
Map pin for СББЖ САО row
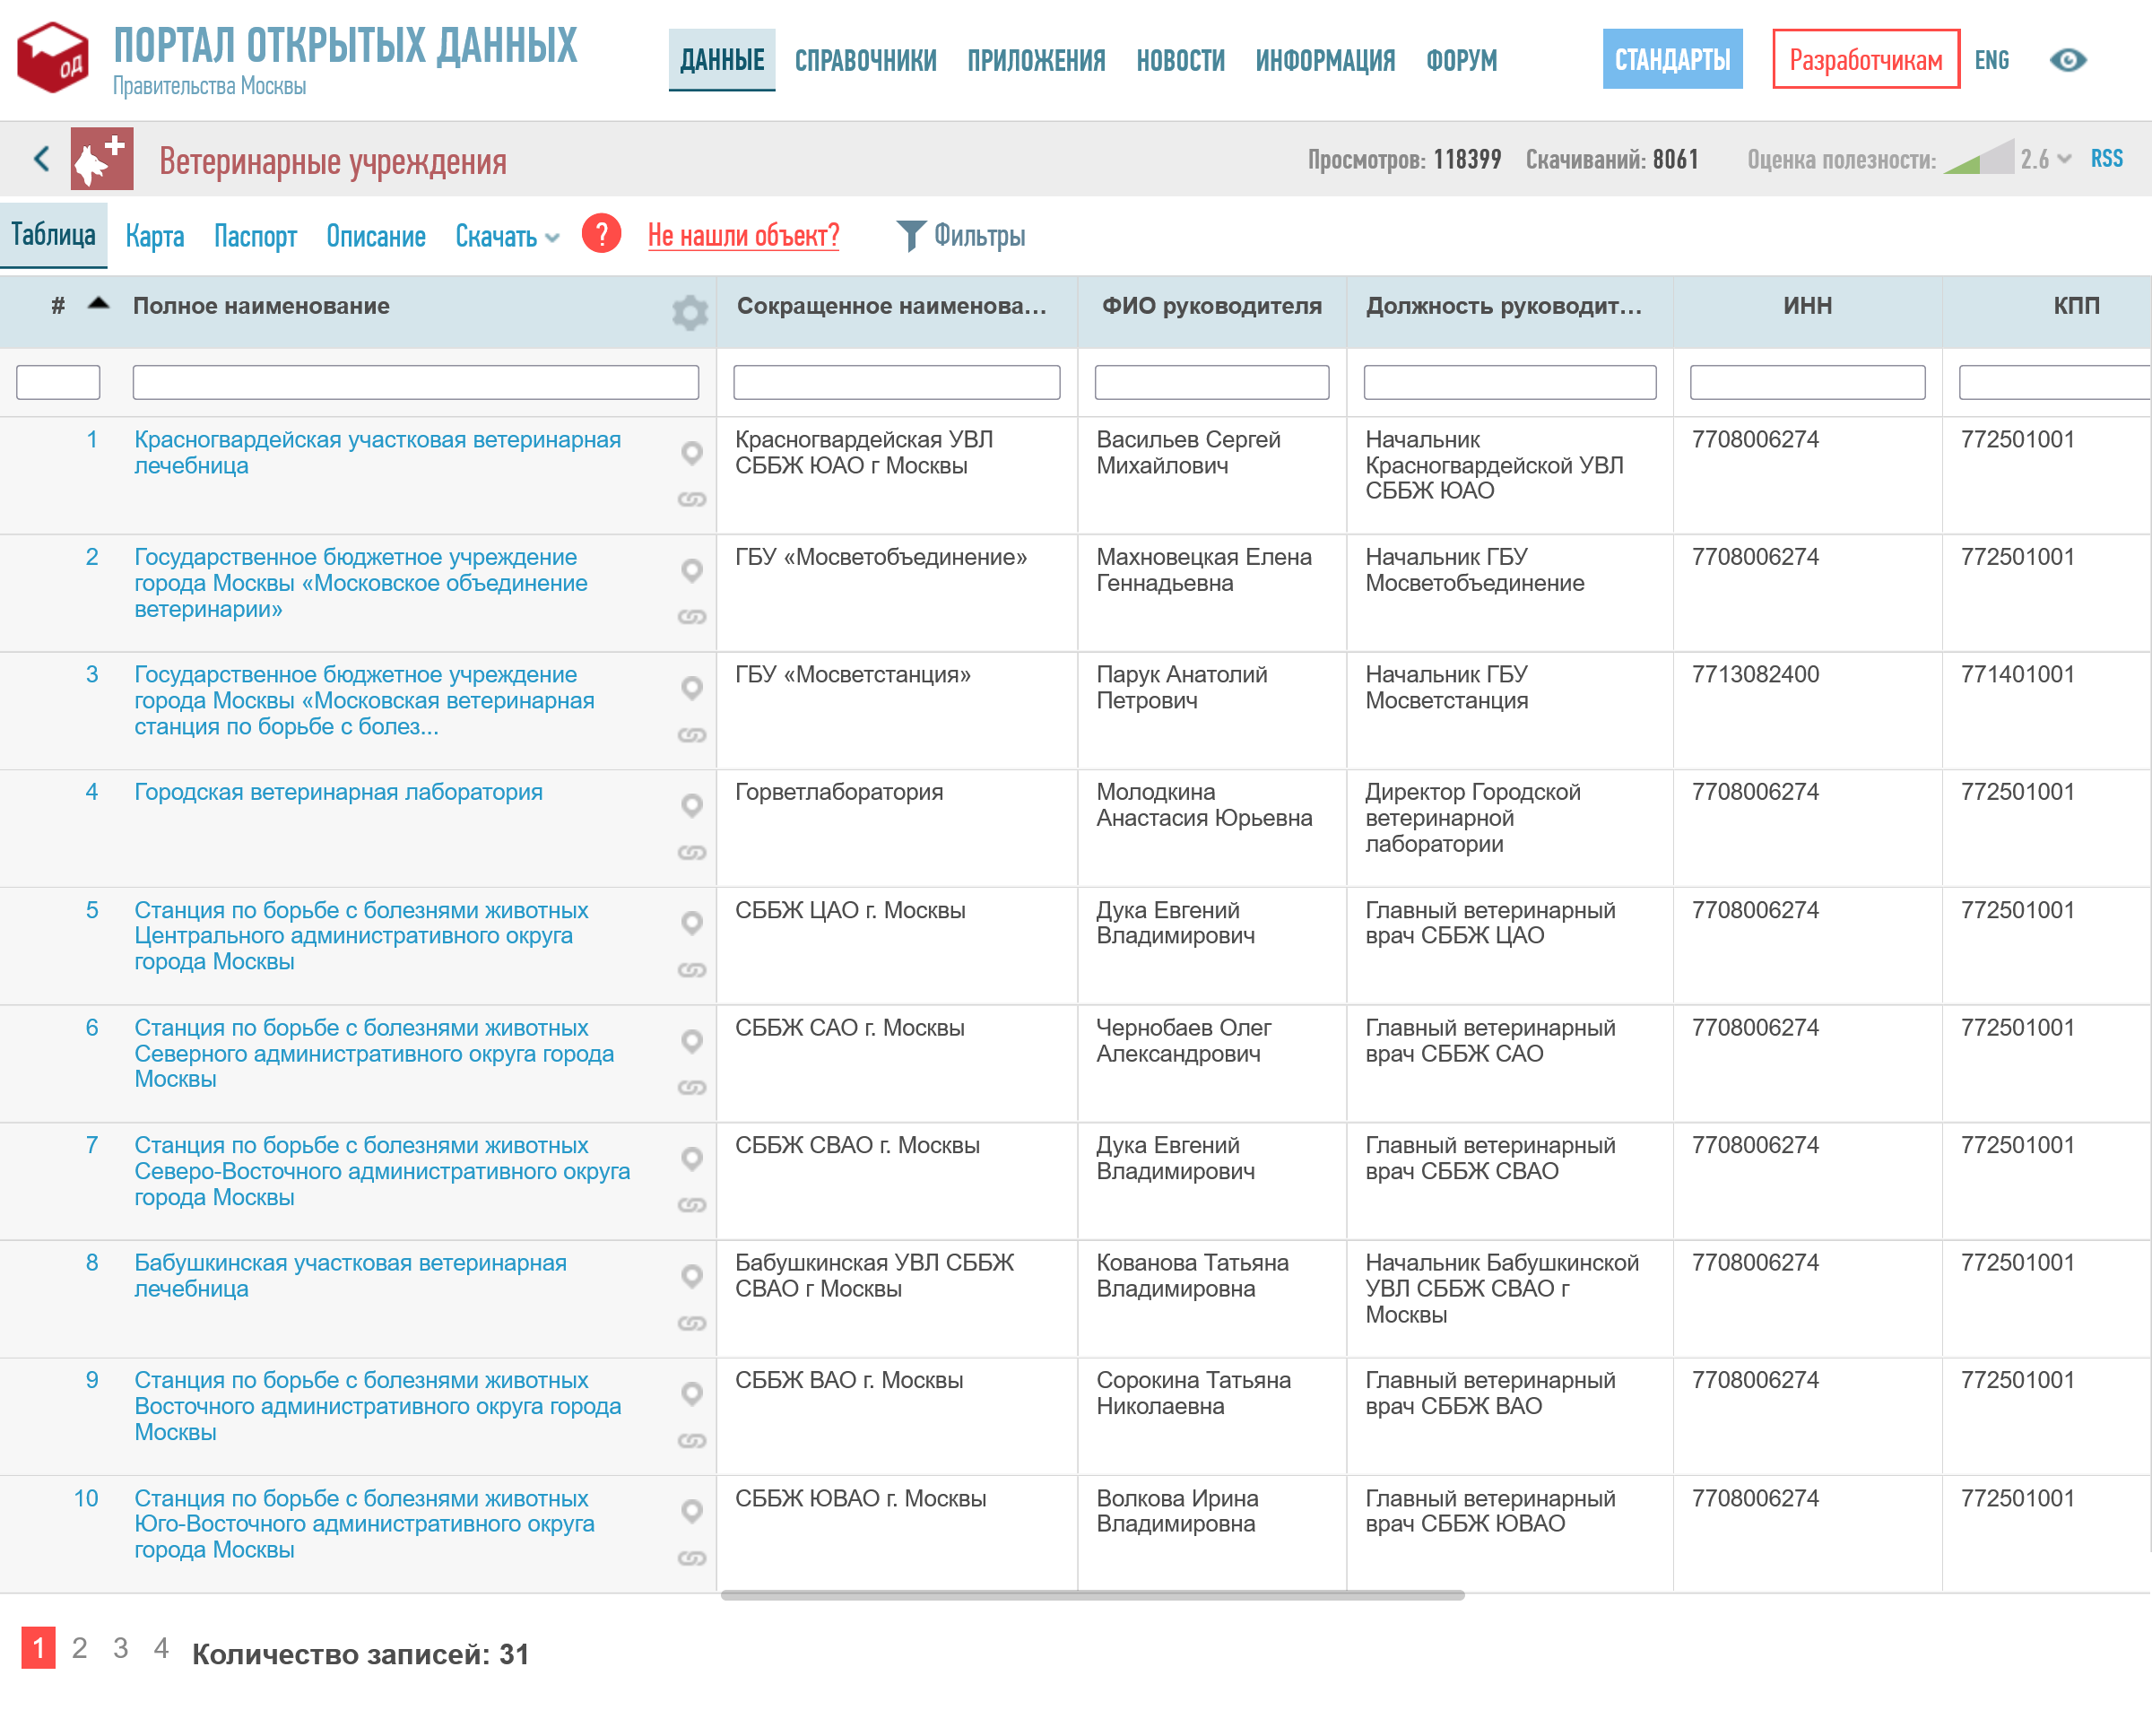(691, 1041)
